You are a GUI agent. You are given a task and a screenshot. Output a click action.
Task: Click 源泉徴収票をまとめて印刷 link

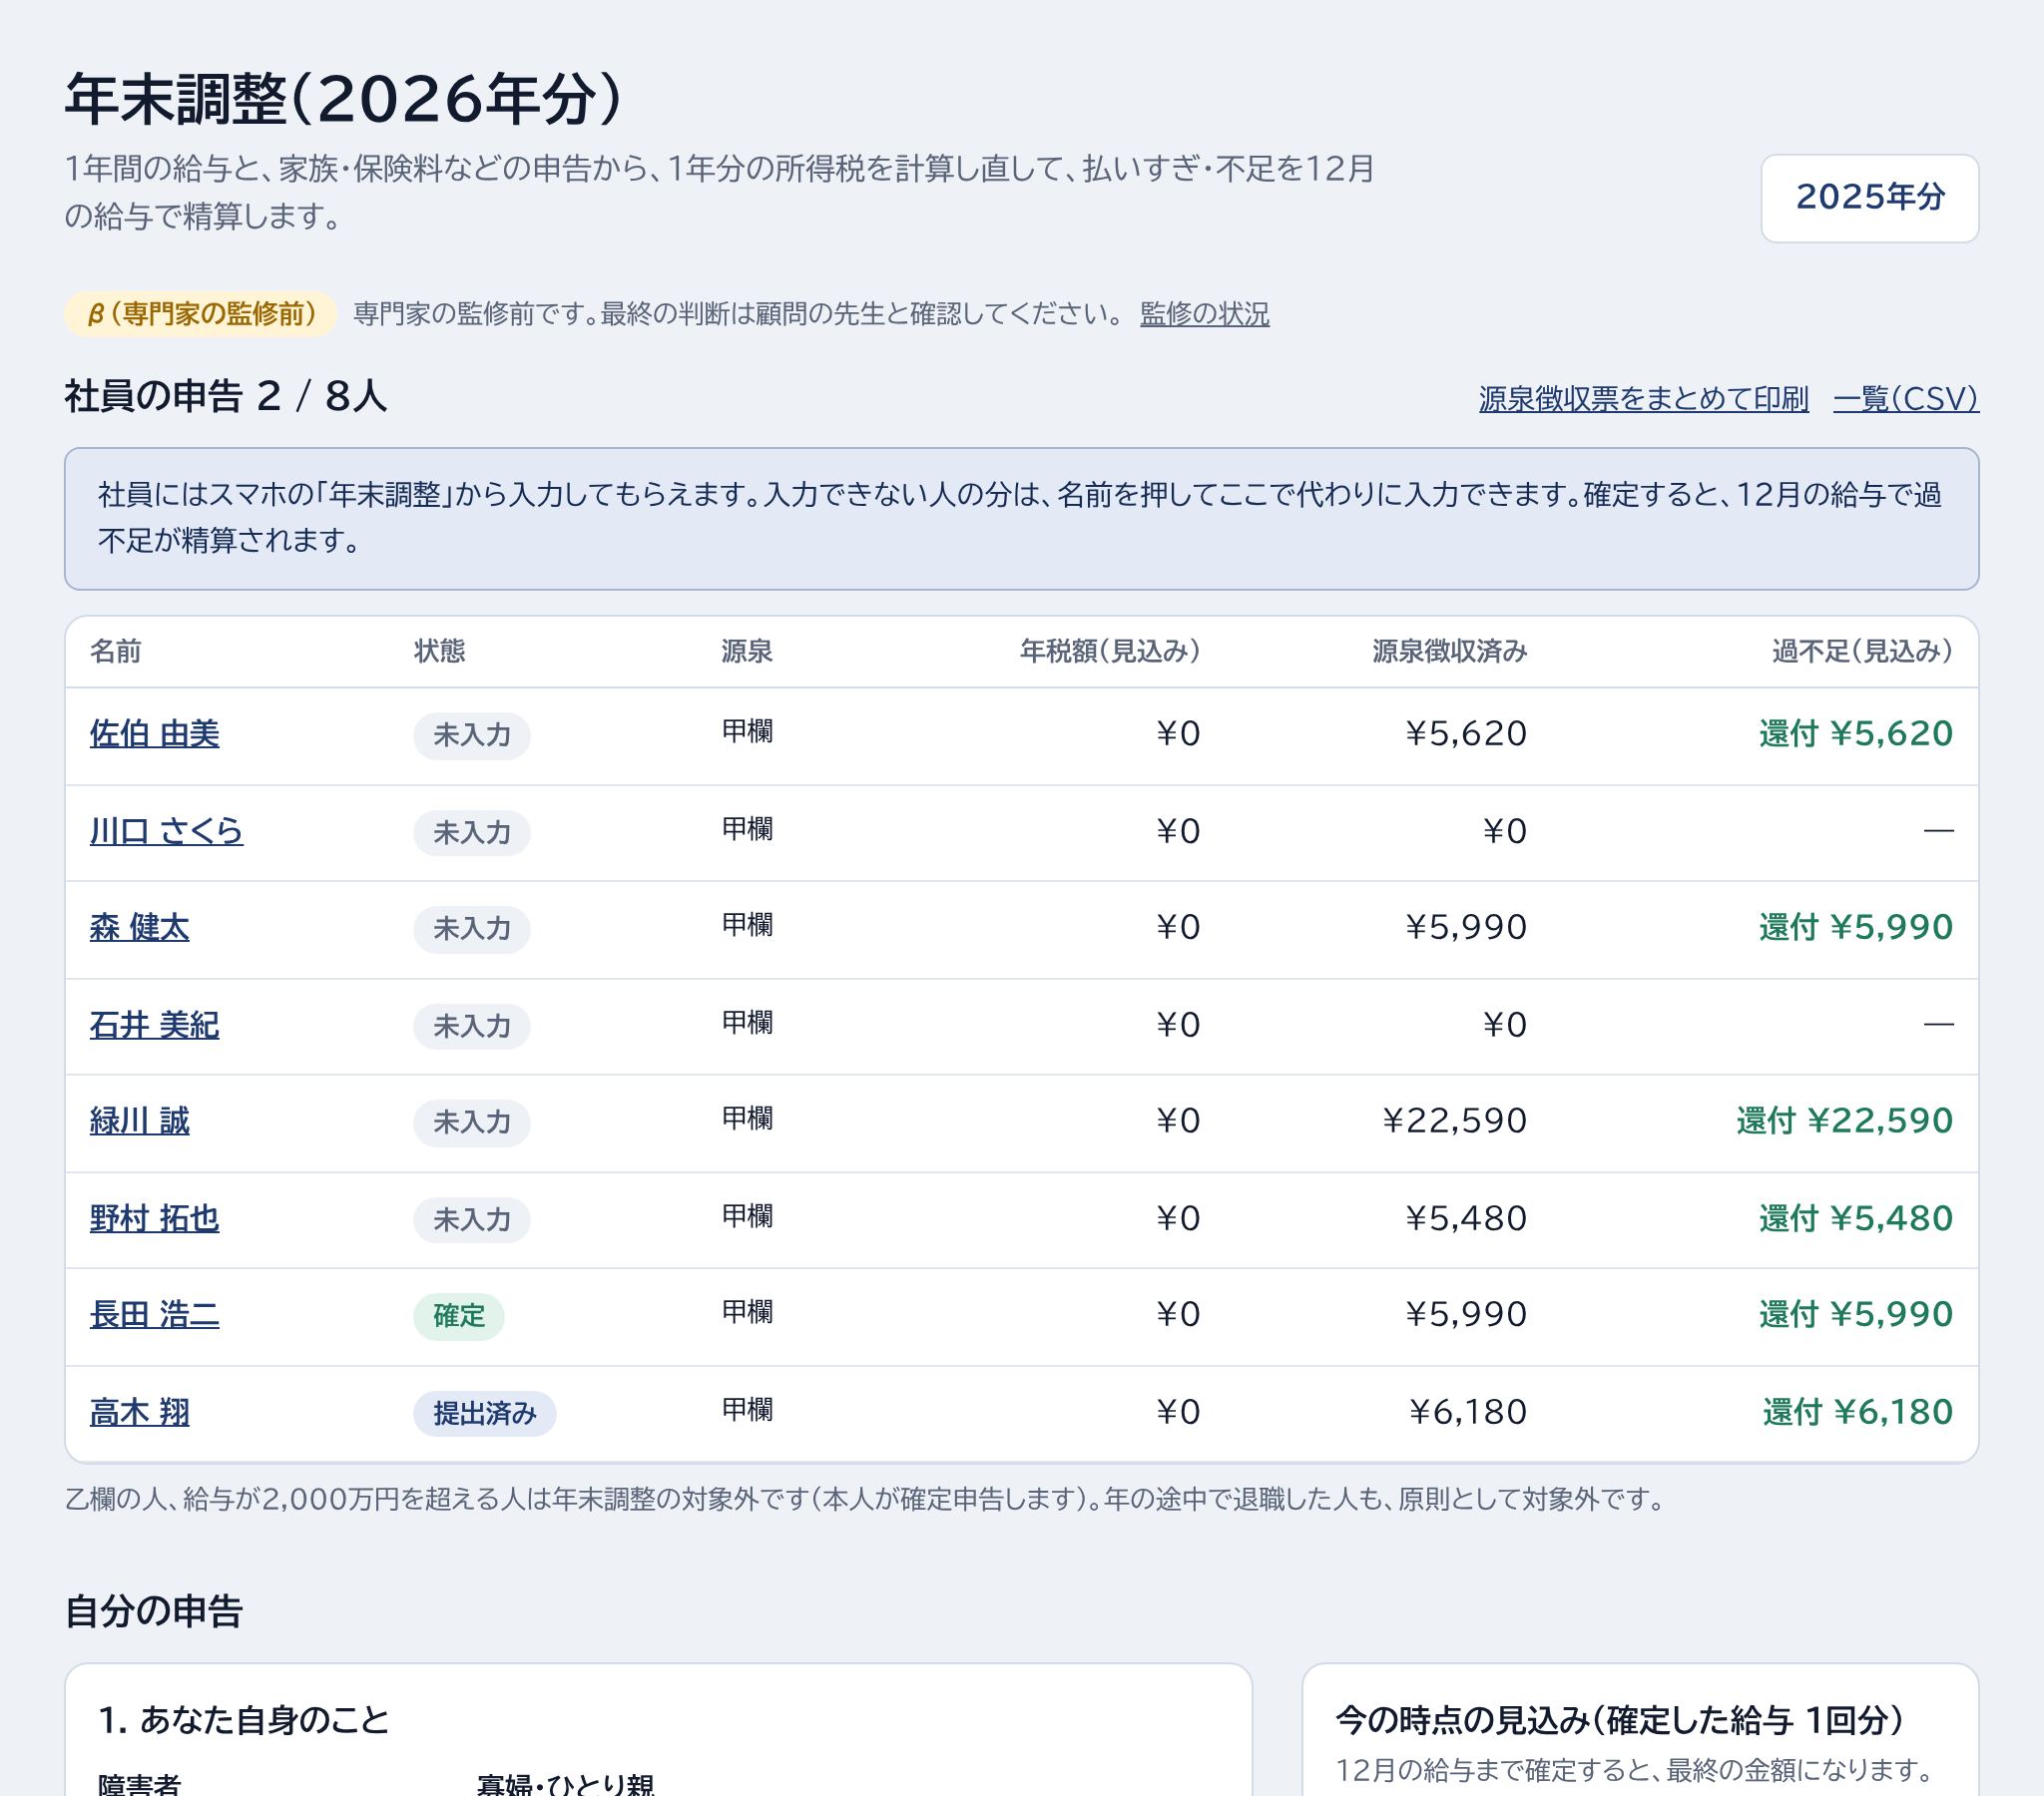click(x=1643, y=399)
